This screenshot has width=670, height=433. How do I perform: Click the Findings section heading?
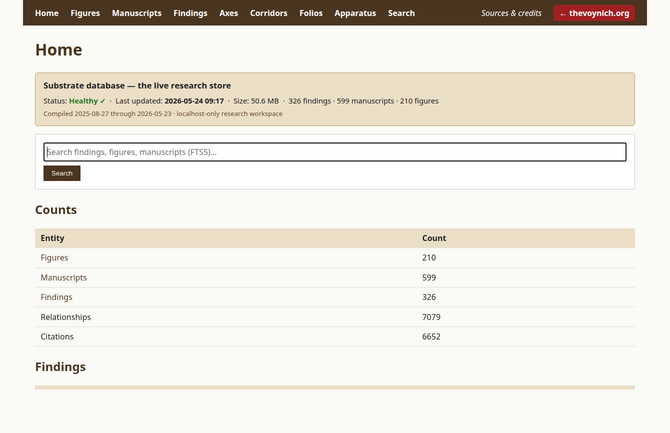[x=60, y=367]
